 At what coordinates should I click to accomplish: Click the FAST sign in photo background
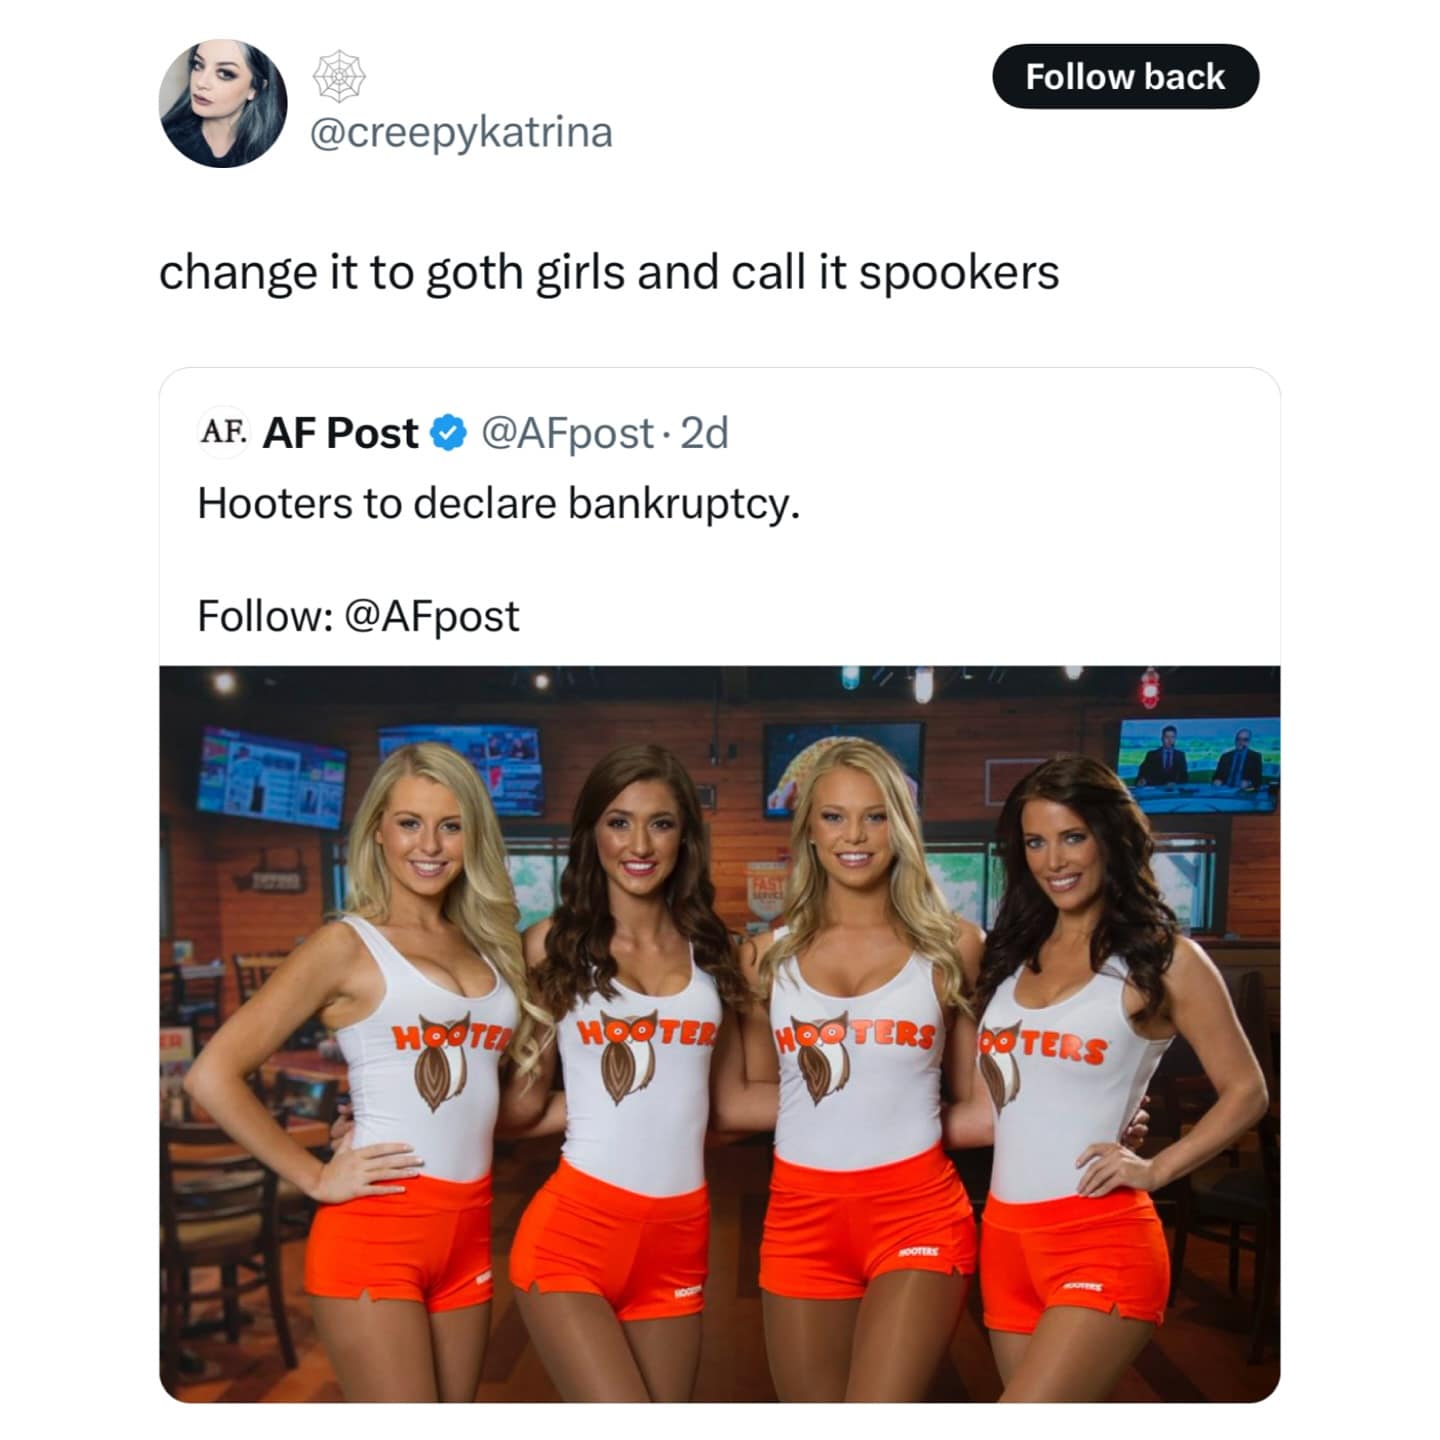tap(769, 886)
